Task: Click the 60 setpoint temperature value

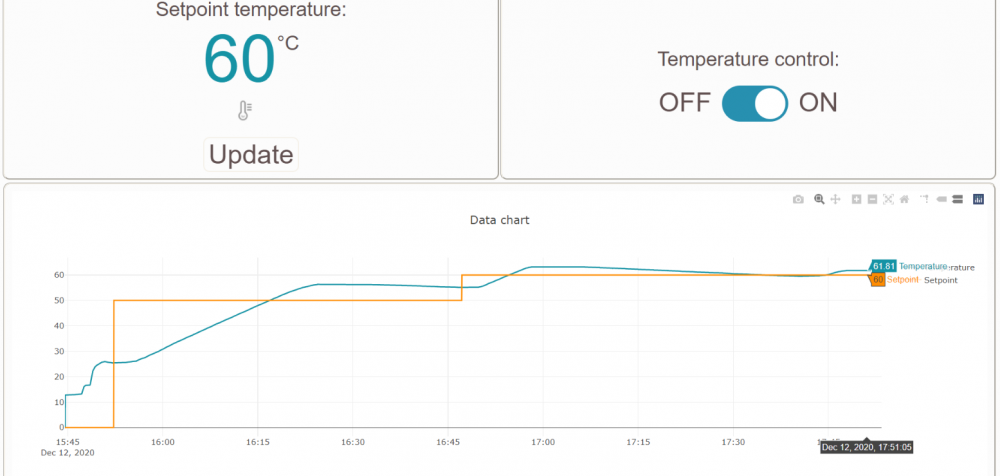Action: (240, 62)
